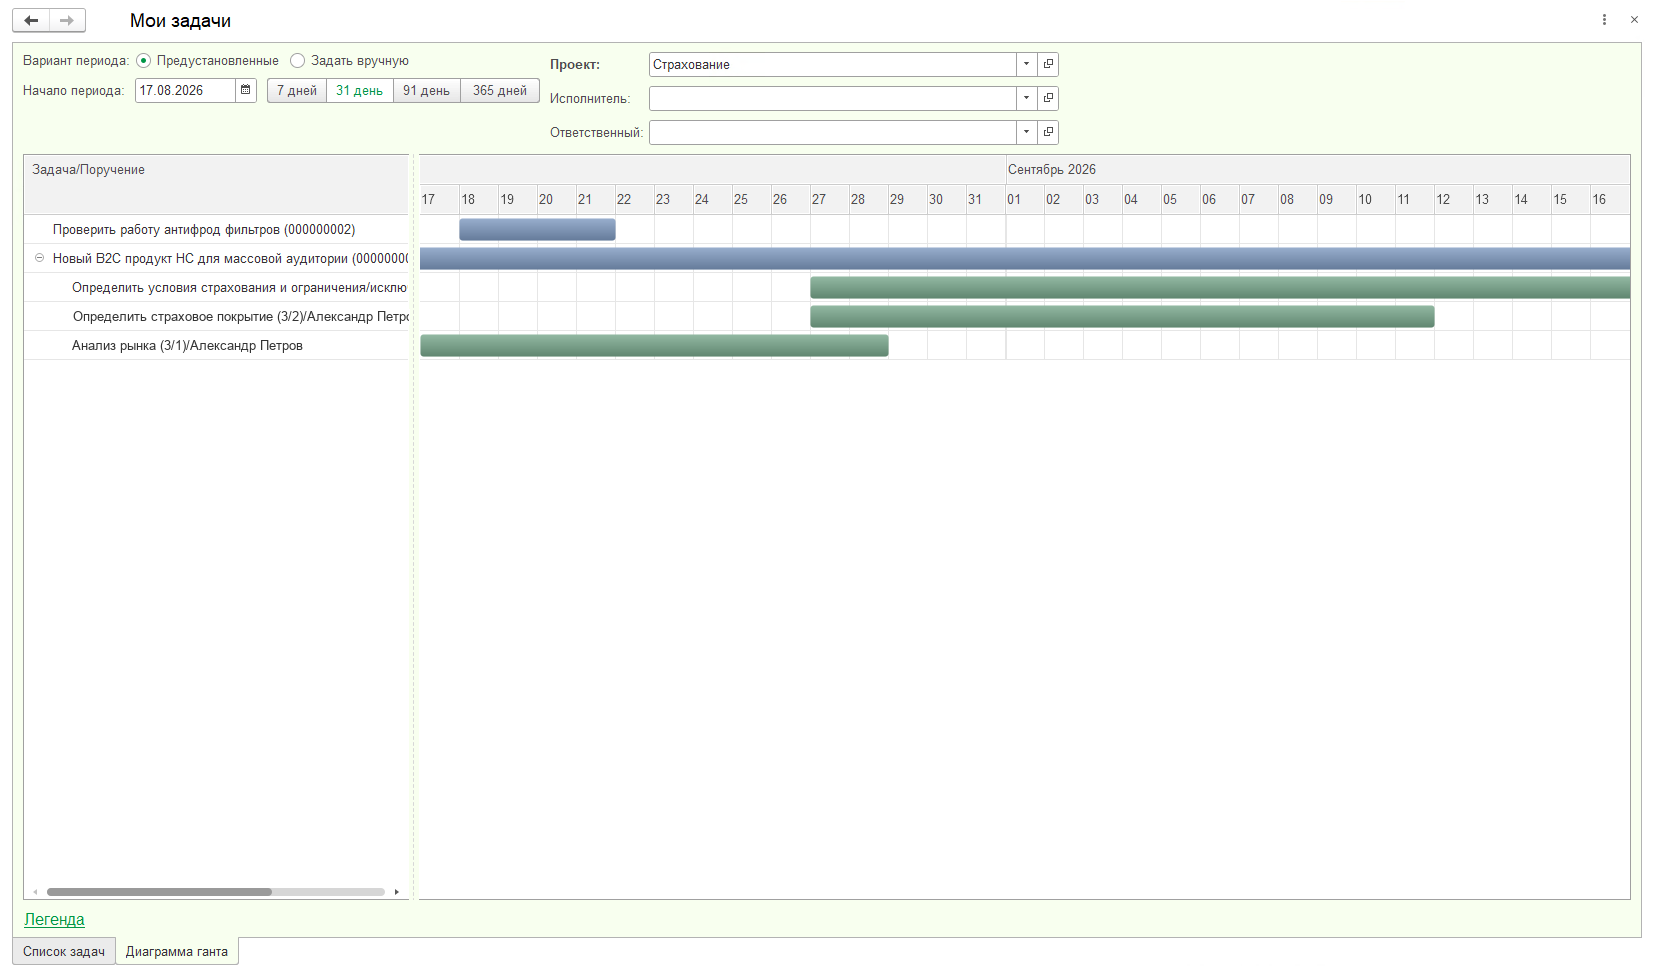Collapse the Новый B2C продукт task group

(40, 258)
